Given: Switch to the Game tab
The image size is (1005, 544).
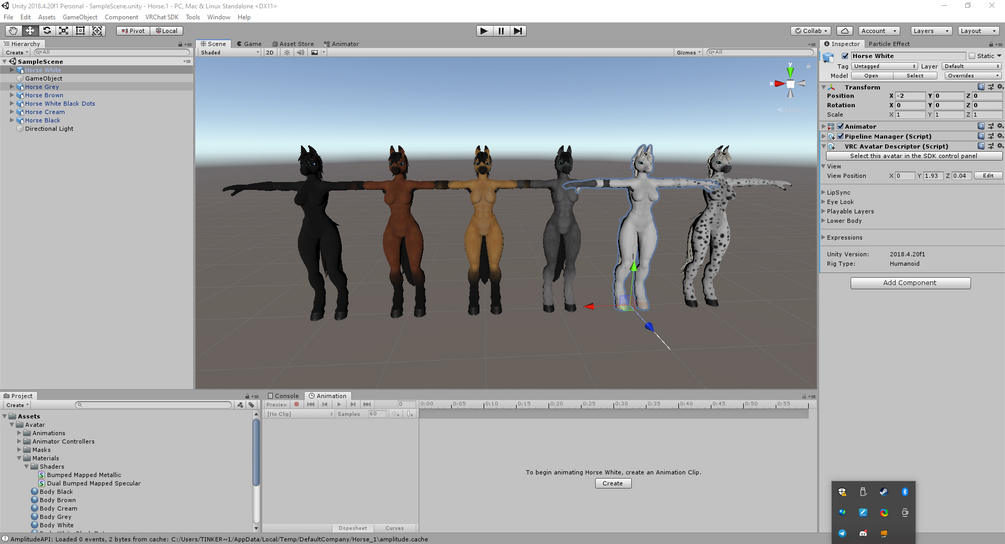Looking at the screenshot, I should pyautogui.click(x=249, y=44).
